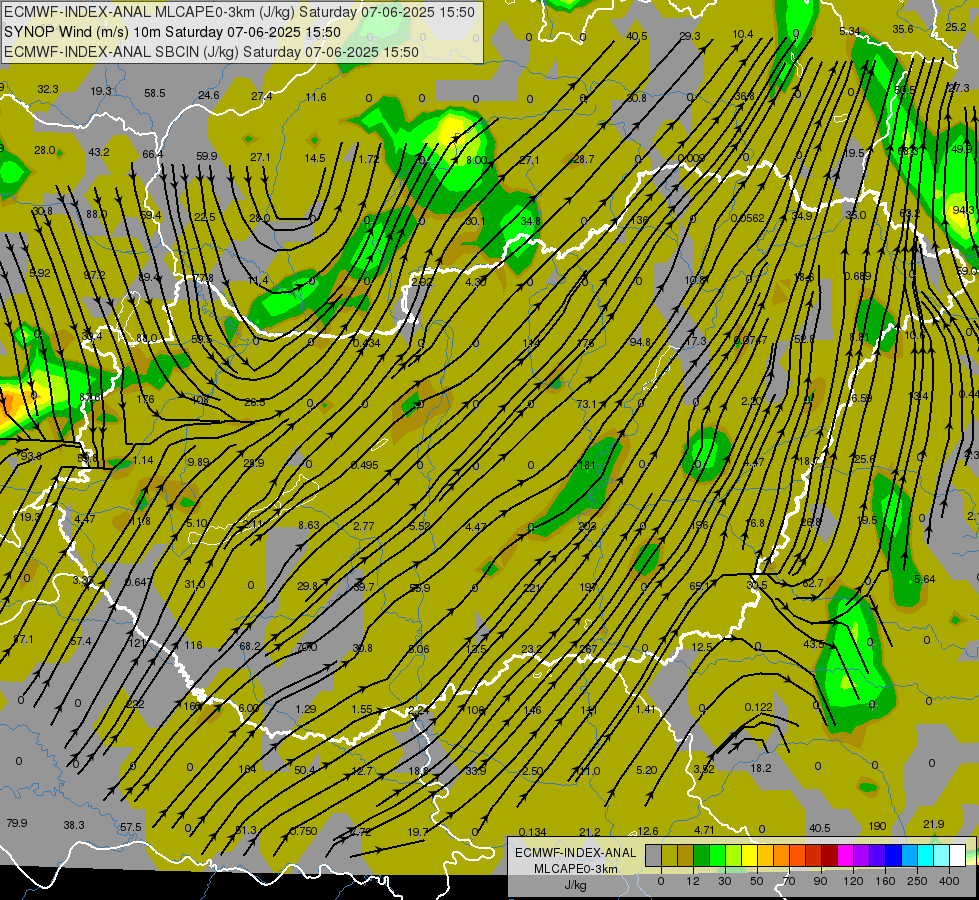Click the dark red legend swatch
The width and height of the screenshot is (979, 900).
(x=830, y=856)
